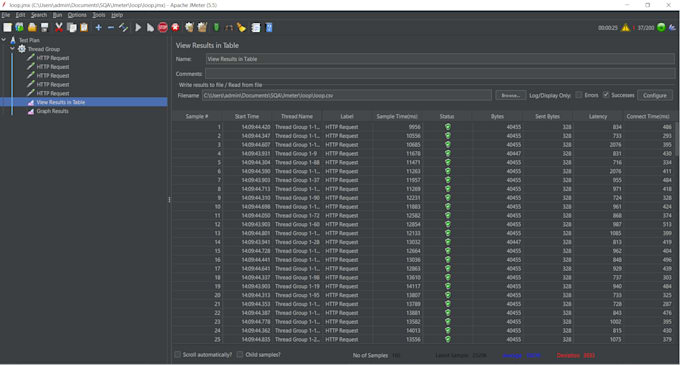
Task: Click the Paste clipboard icon
Action: [x=84, y=27]
